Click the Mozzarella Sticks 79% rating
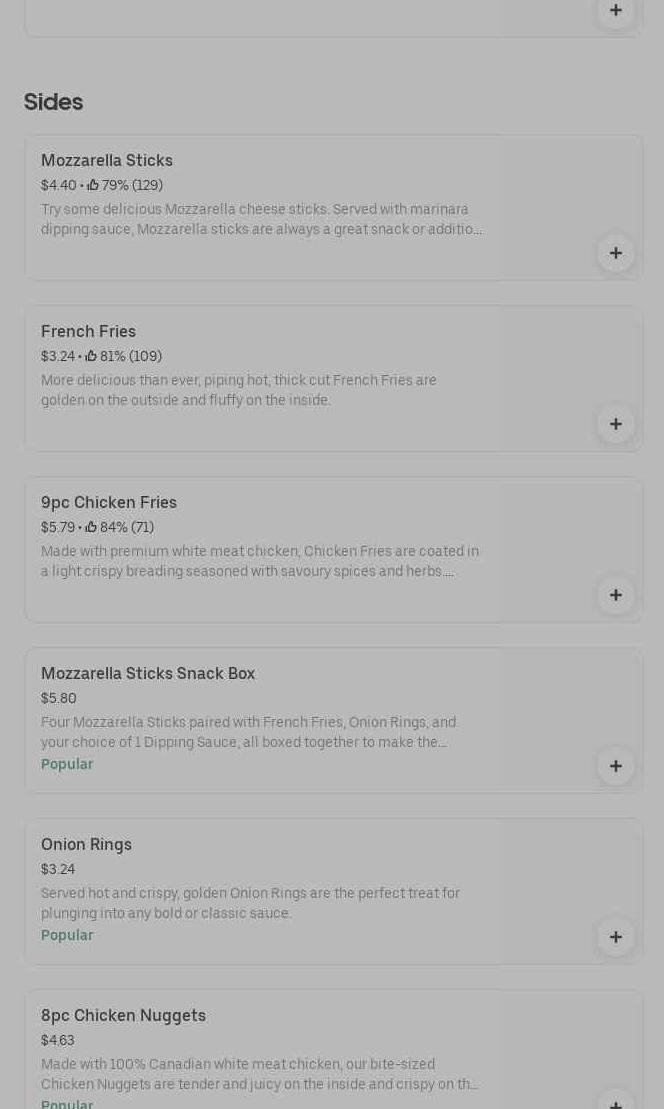The height and width of the screenshot is (1109, 664). click(125, 186)
